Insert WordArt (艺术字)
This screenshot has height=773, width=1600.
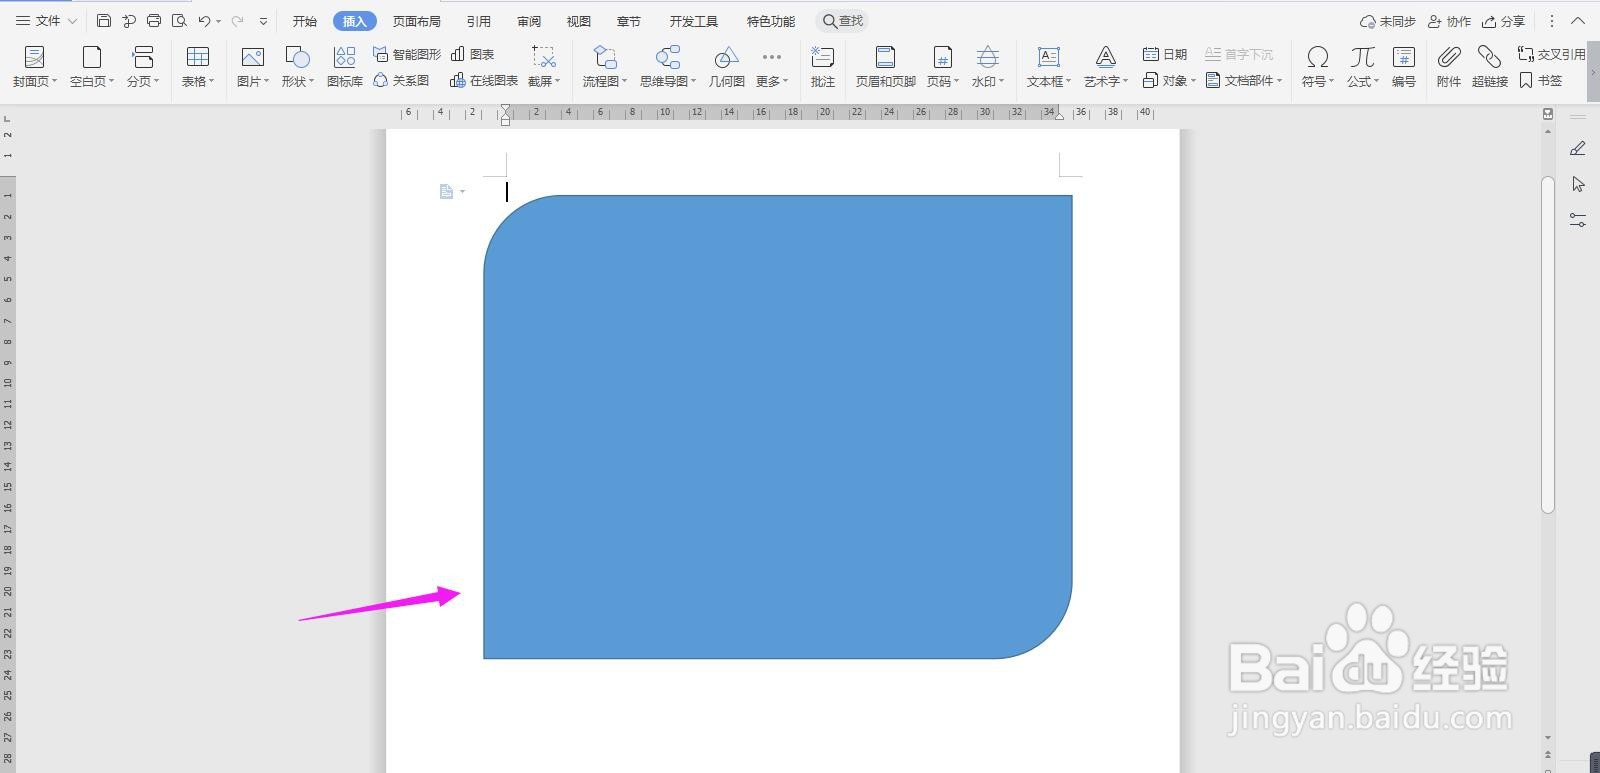click(x=1106, y=67)
